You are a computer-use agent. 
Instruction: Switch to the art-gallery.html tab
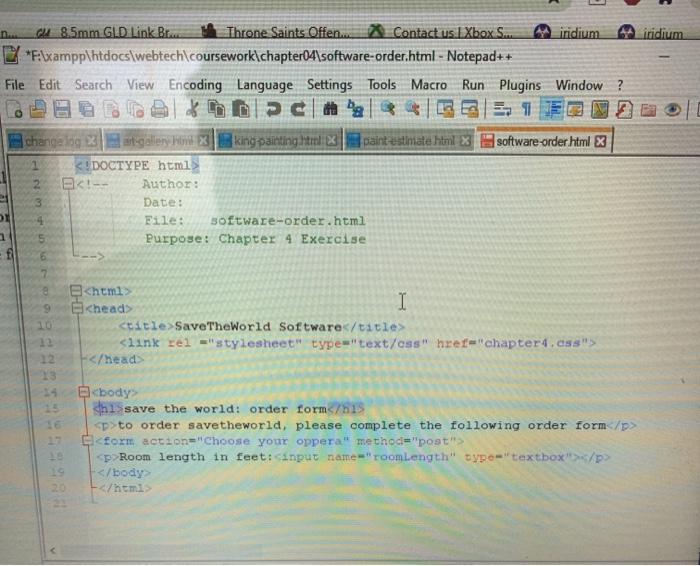(x=158, y=141)
